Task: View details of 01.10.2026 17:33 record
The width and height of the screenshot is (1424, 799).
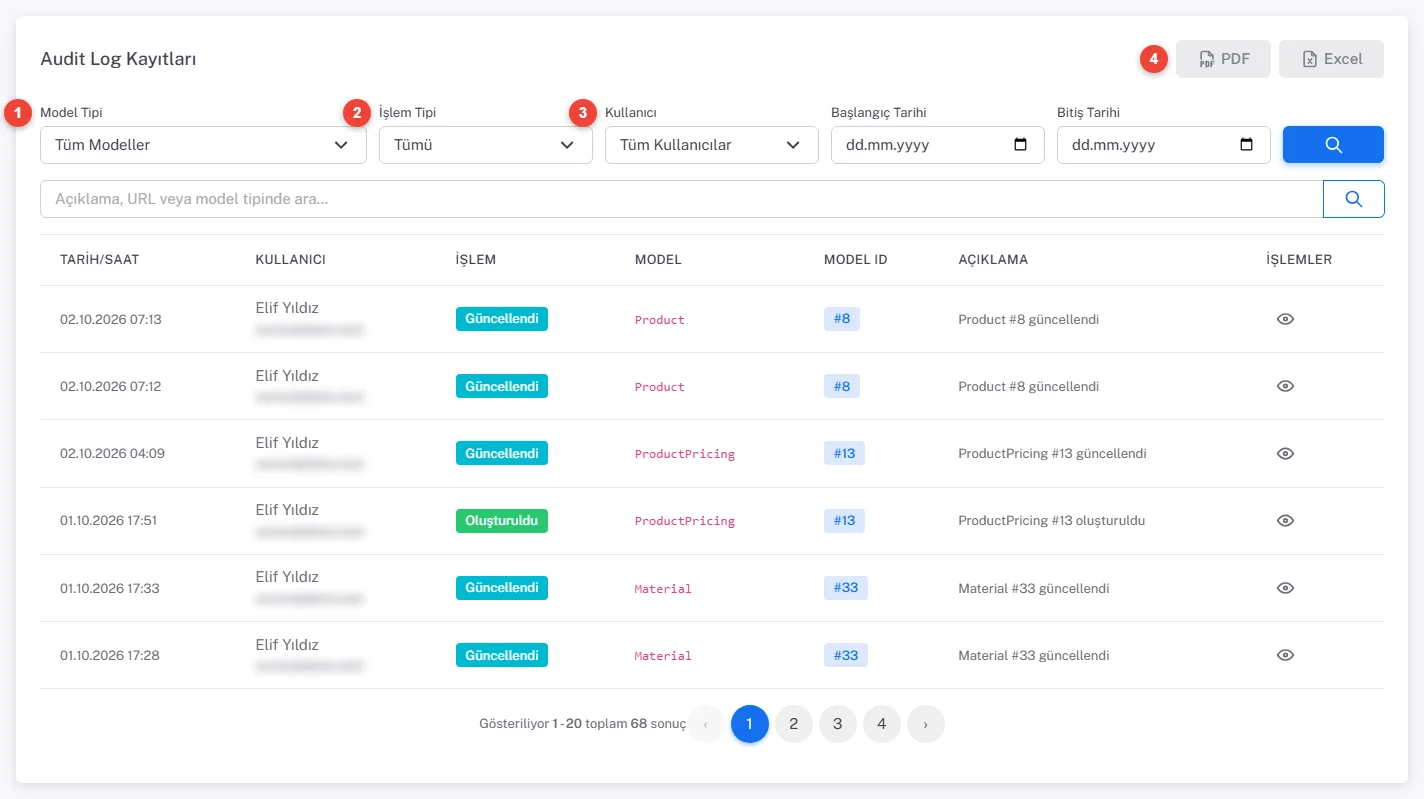Action: click(x=1286, y=588)
